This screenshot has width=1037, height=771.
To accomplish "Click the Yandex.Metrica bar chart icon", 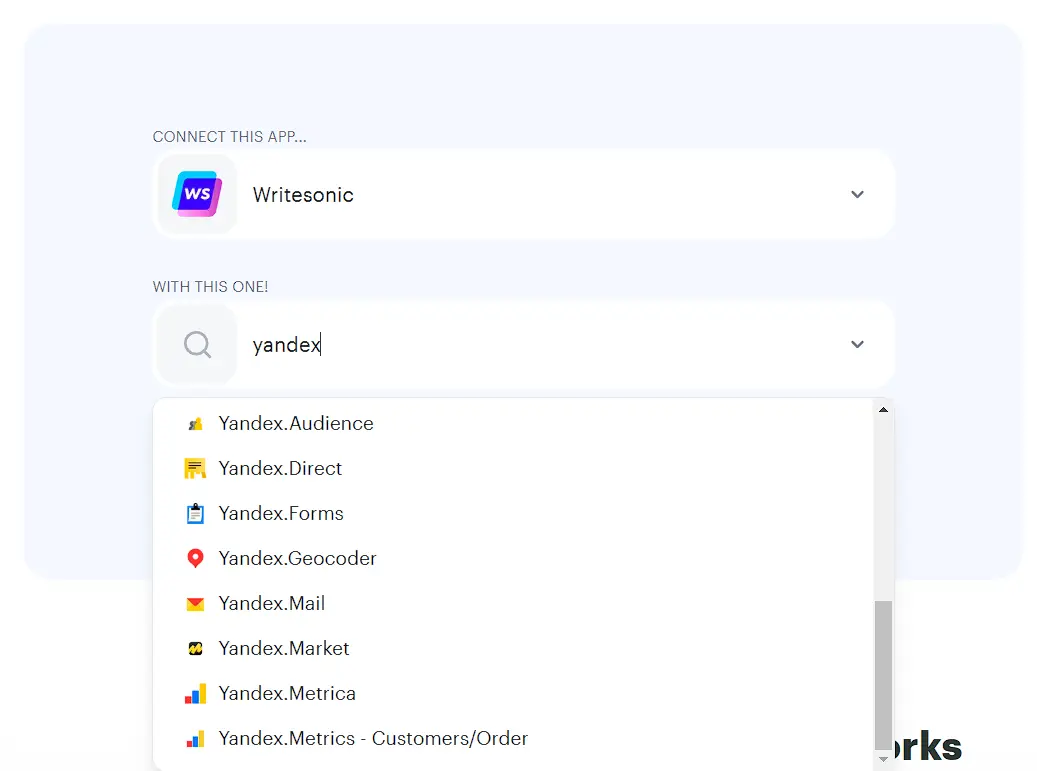I will pos(195,694).
